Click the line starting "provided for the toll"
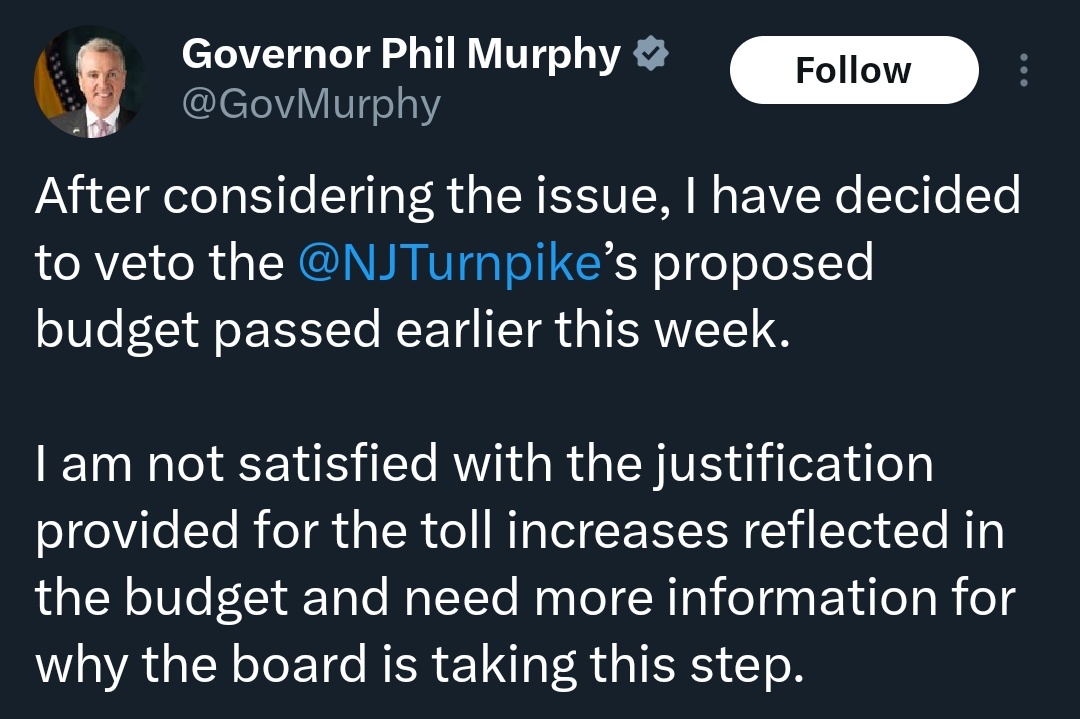Screen dimensions: 1080x719 (520, 532)
